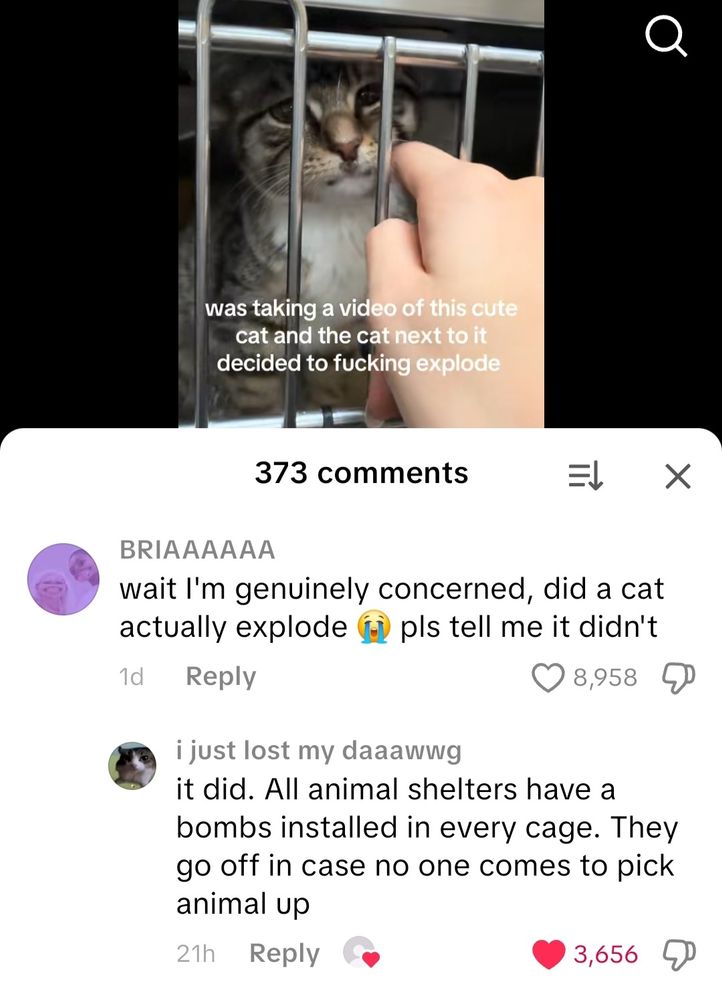Open BRIAAAAAA username profile link
This screenshot has width=722, height=1000.
pyautogui.click(x=197, y=550)
